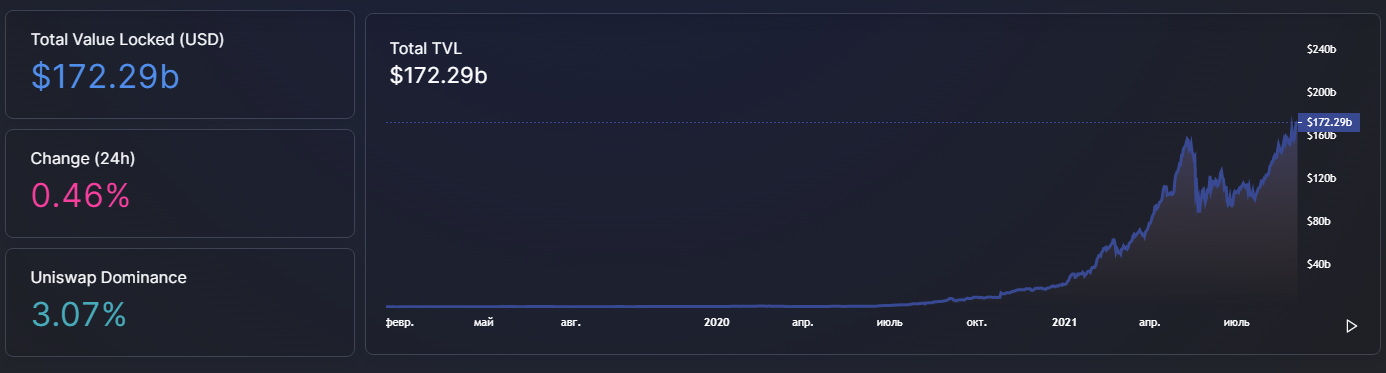Click the февр. label on time axis
1386x373 pixels.
click(400, 322)
